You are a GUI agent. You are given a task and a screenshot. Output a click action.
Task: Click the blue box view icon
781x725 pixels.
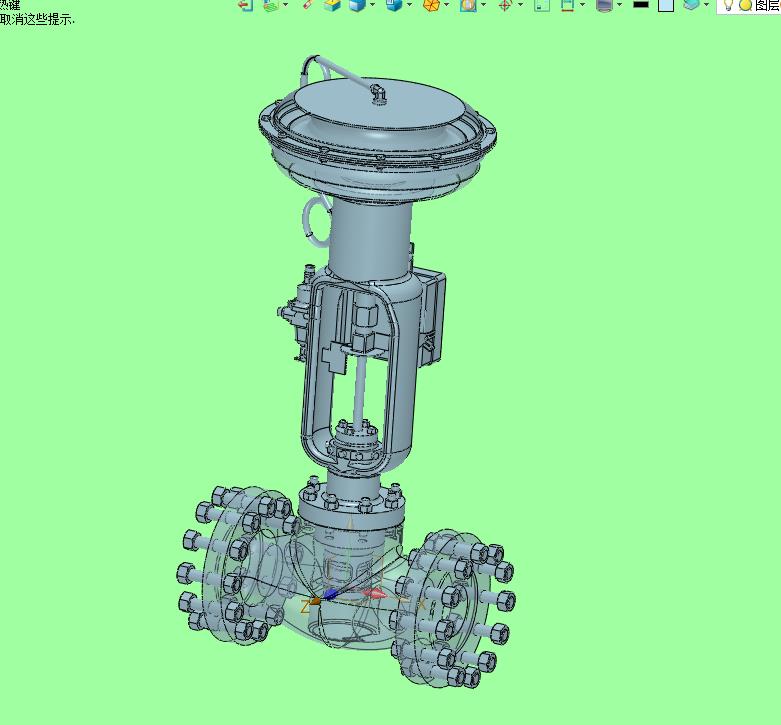[394, 4]
